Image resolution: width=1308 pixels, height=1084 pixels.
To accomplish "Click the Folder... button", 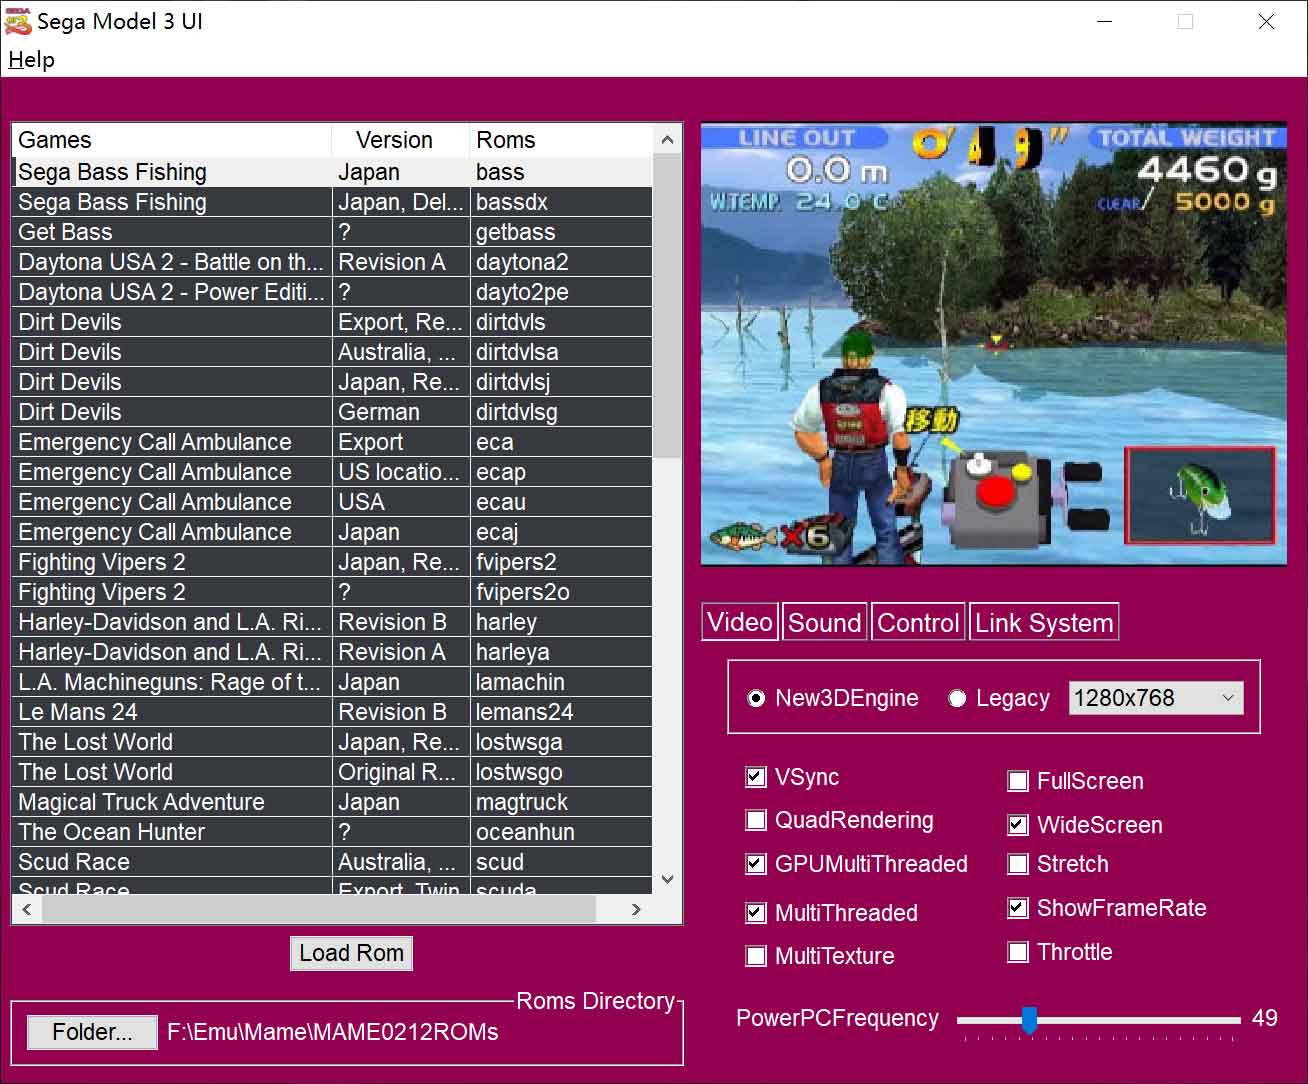I will click(92, 1032).
